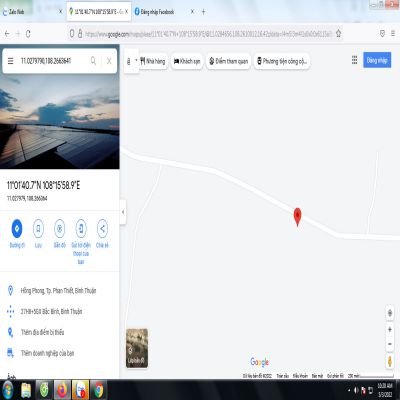
Task: Switch to the Facebook login tab
Action: 158,12
